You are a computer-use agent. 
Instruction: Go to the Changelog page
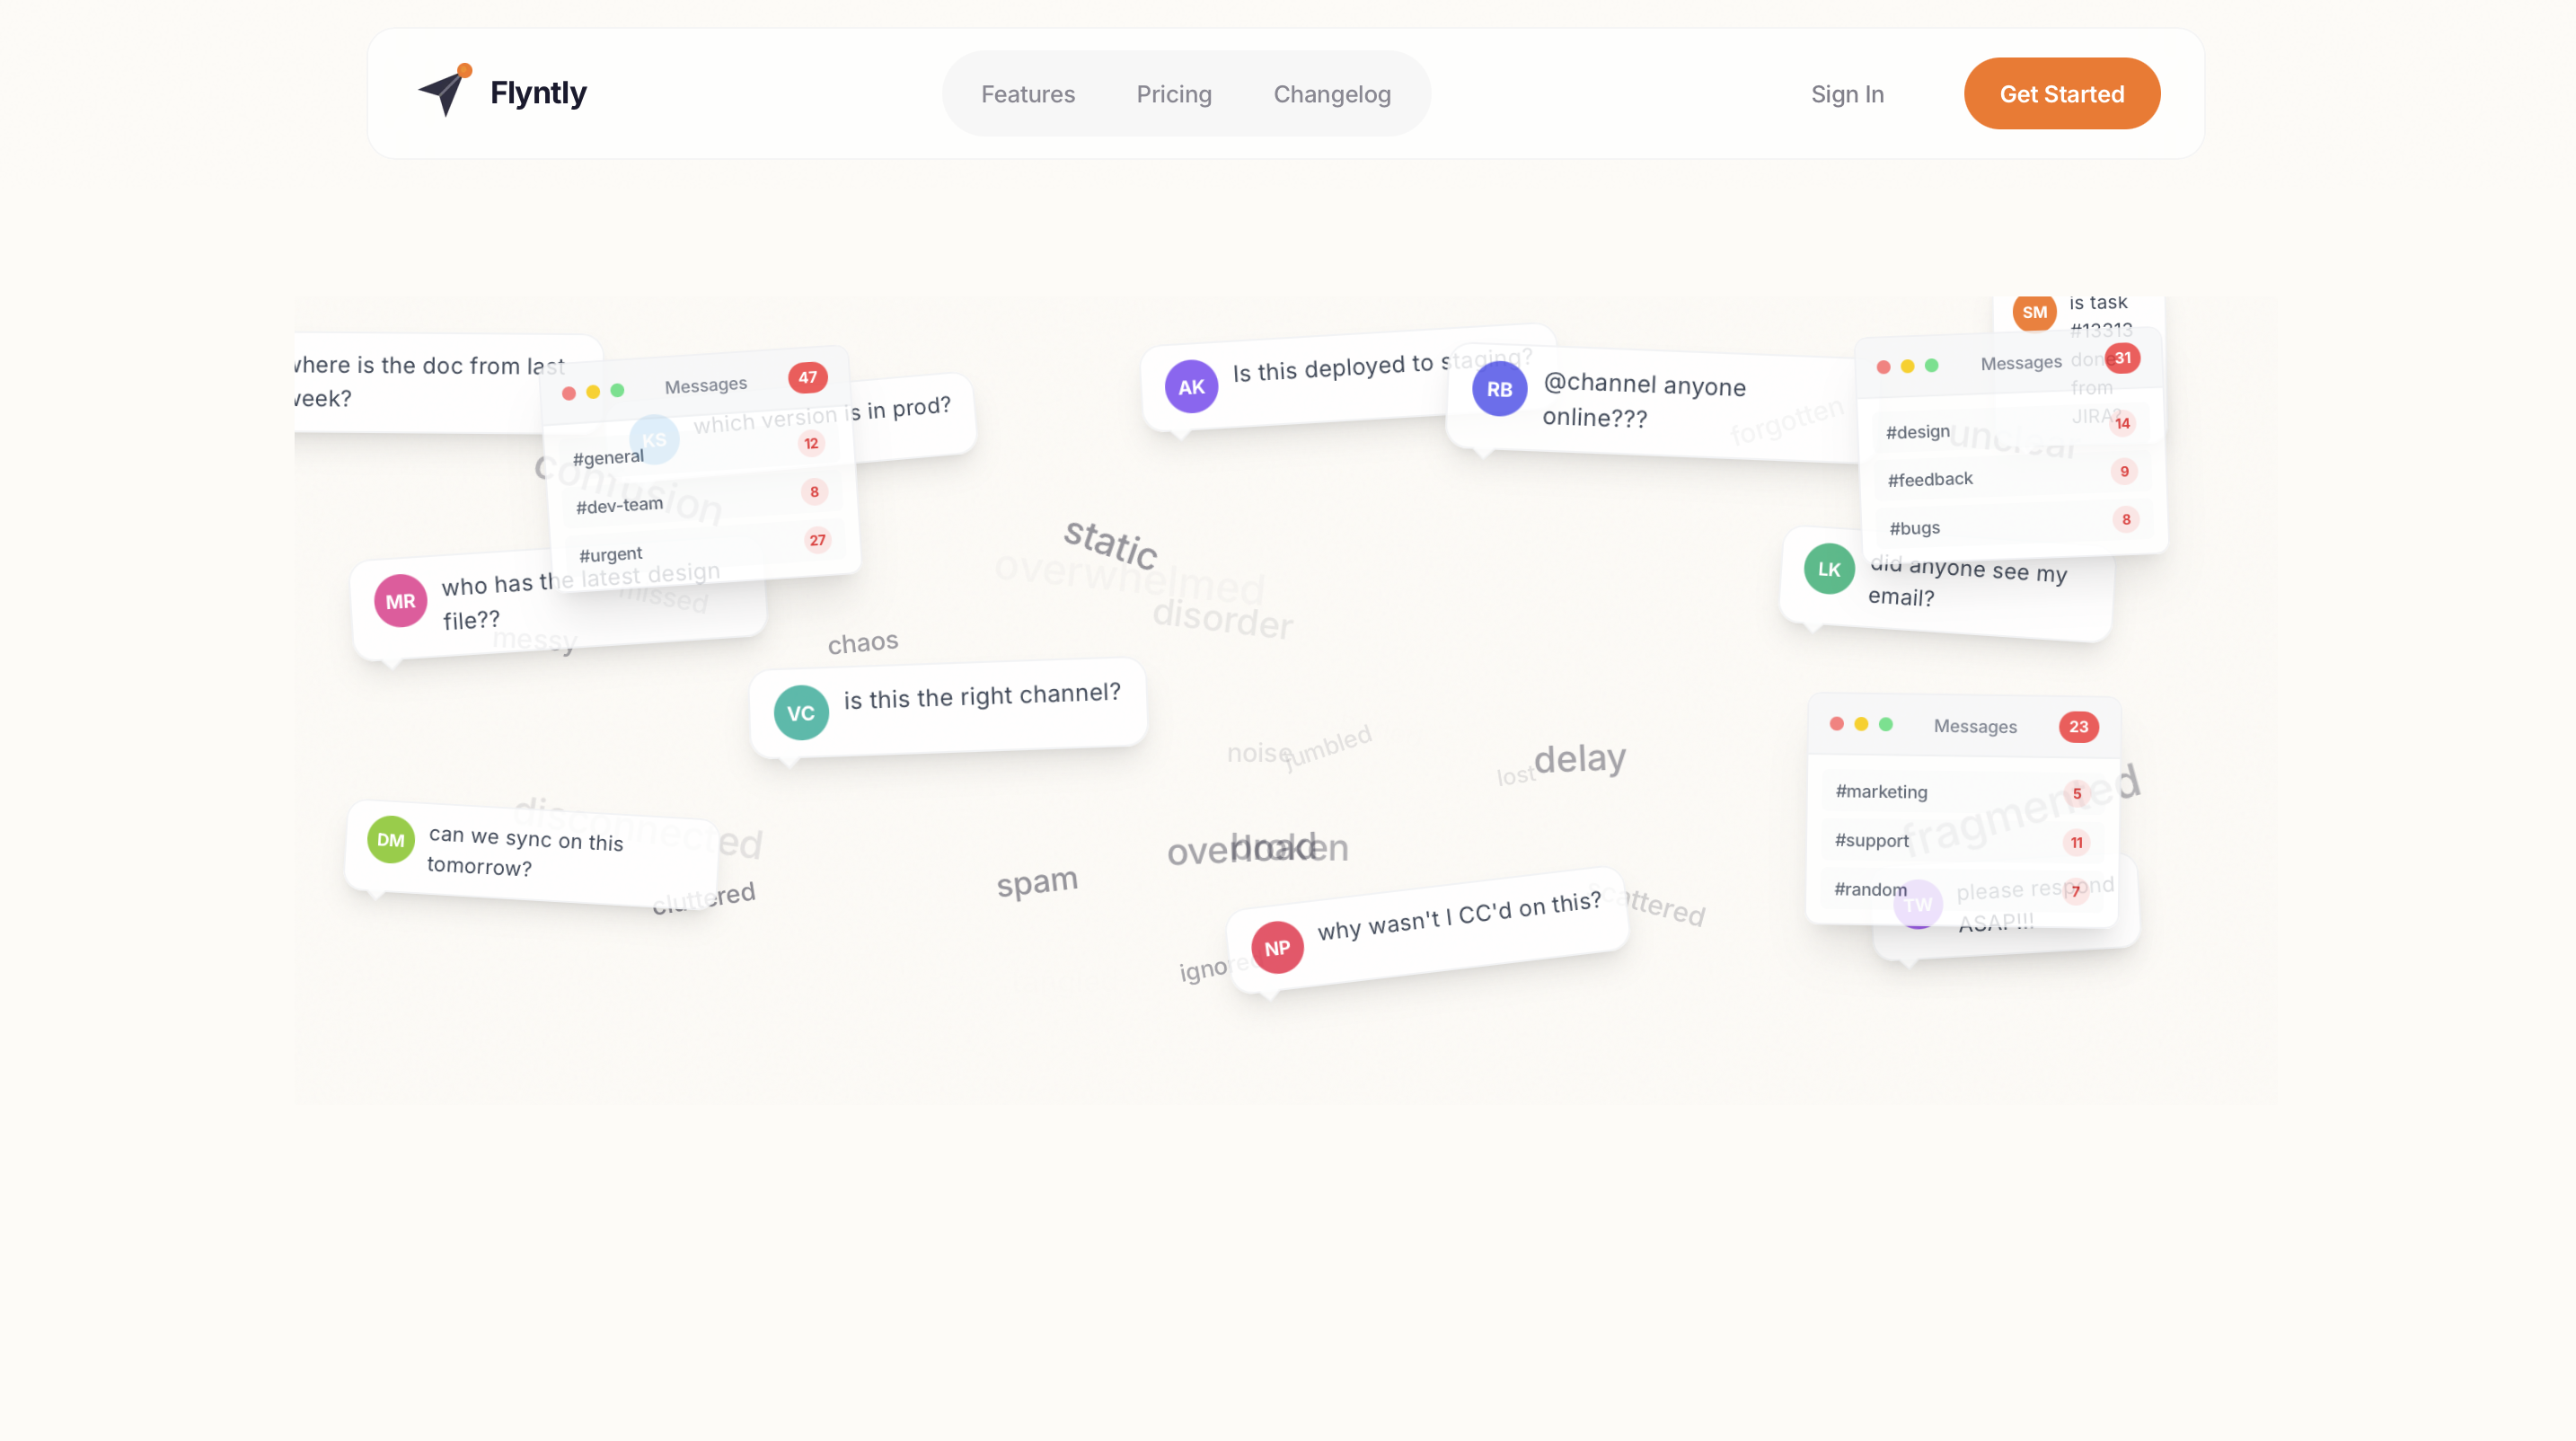(x=1331, y=94)
